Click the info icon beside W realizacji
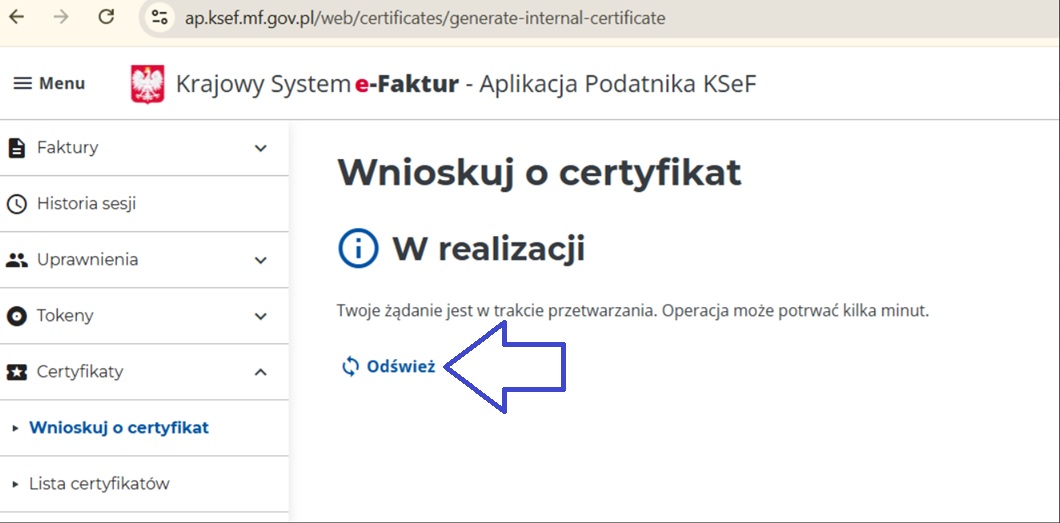 point(358,249)
